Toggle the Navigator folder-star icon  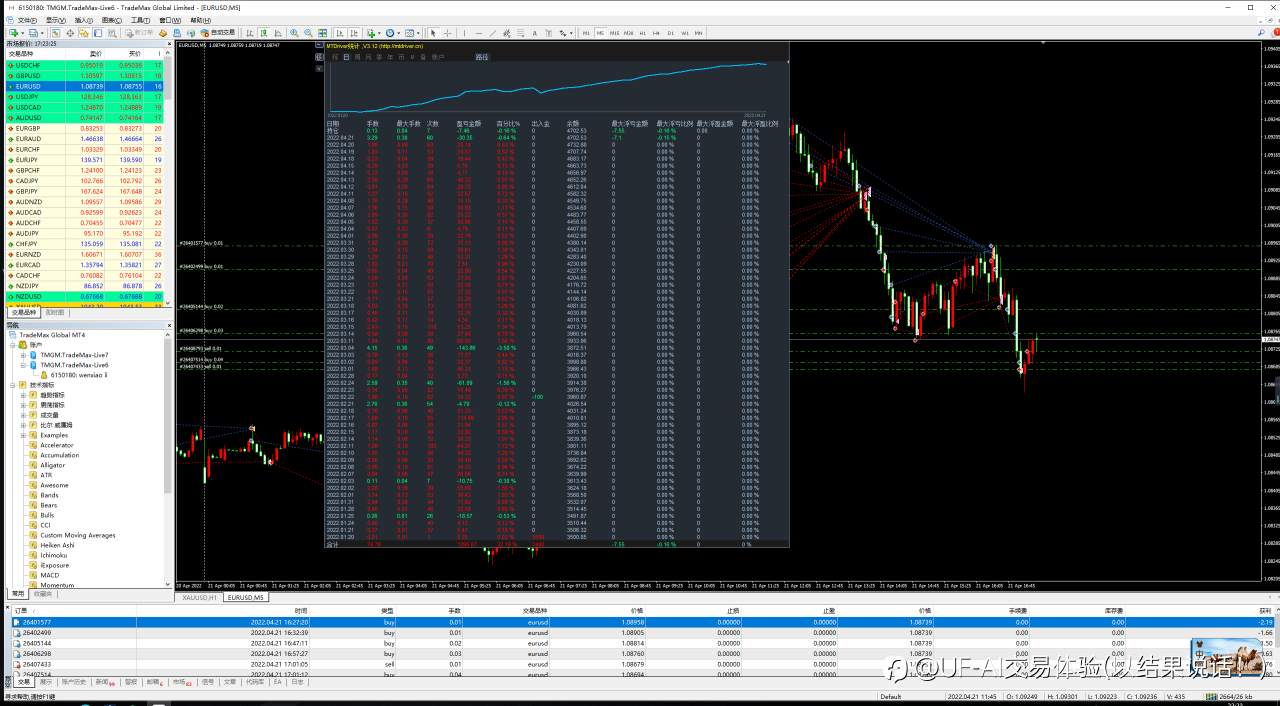click(x=84, y=33)
